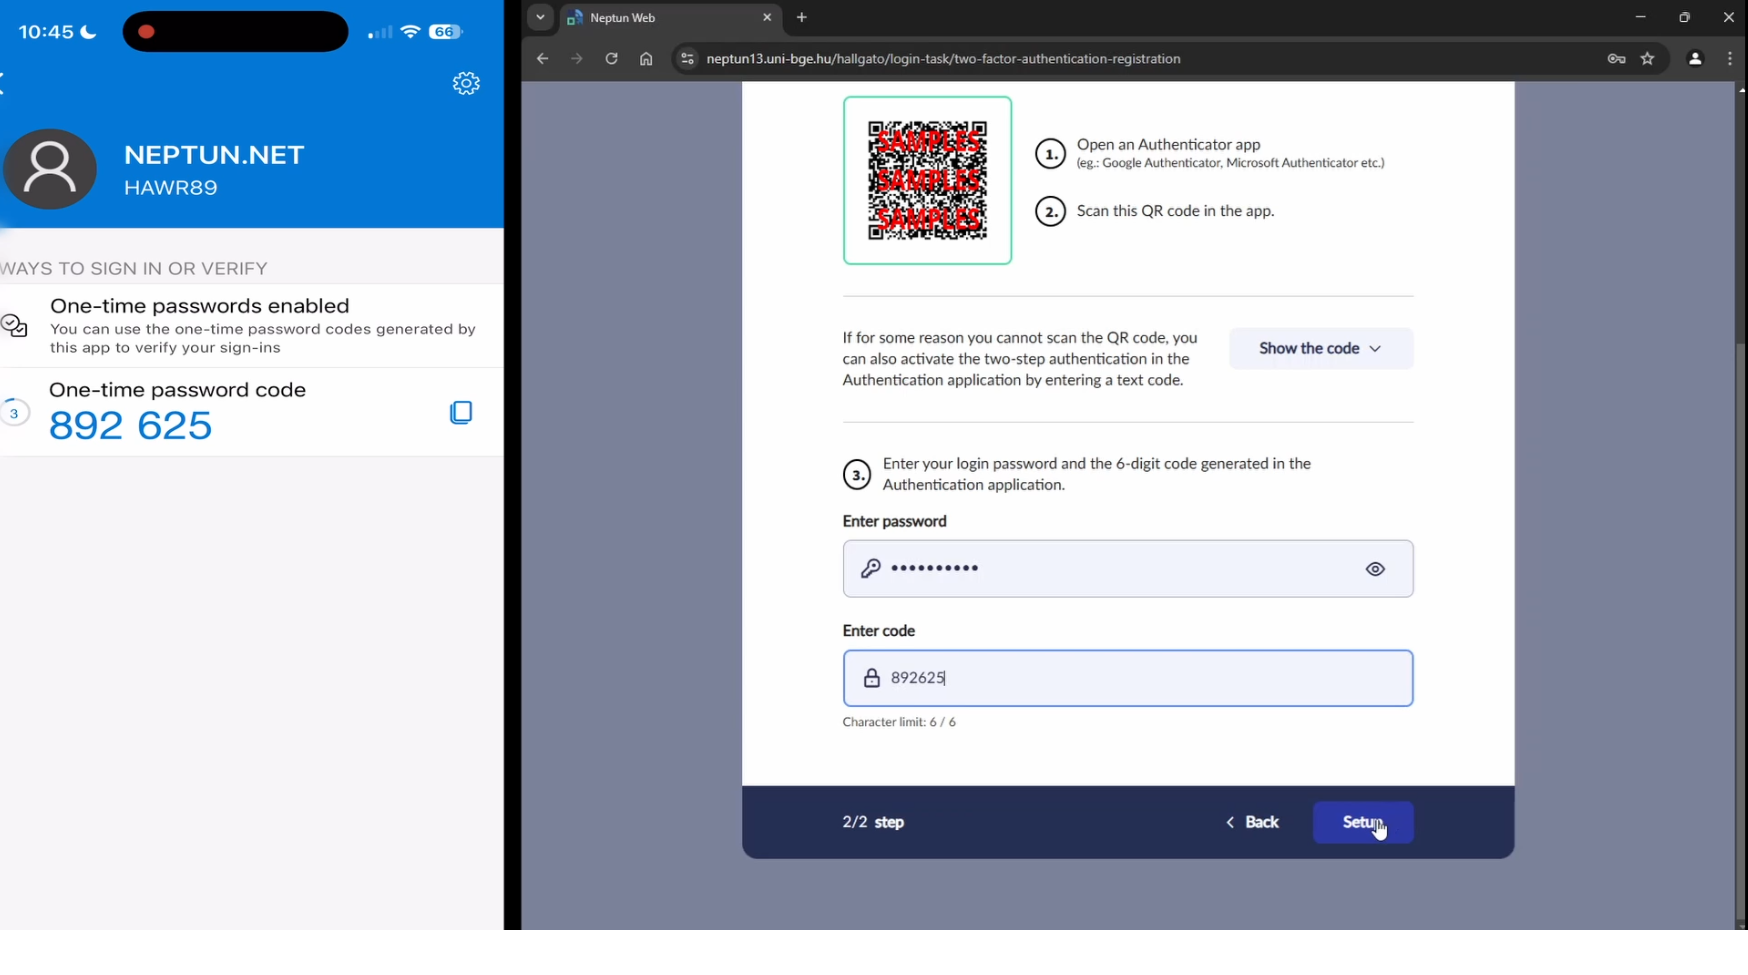The width and height of the screenshot is (1748, 975).
Task: Click the key icon in password field
Action: (x=871, y=568)
